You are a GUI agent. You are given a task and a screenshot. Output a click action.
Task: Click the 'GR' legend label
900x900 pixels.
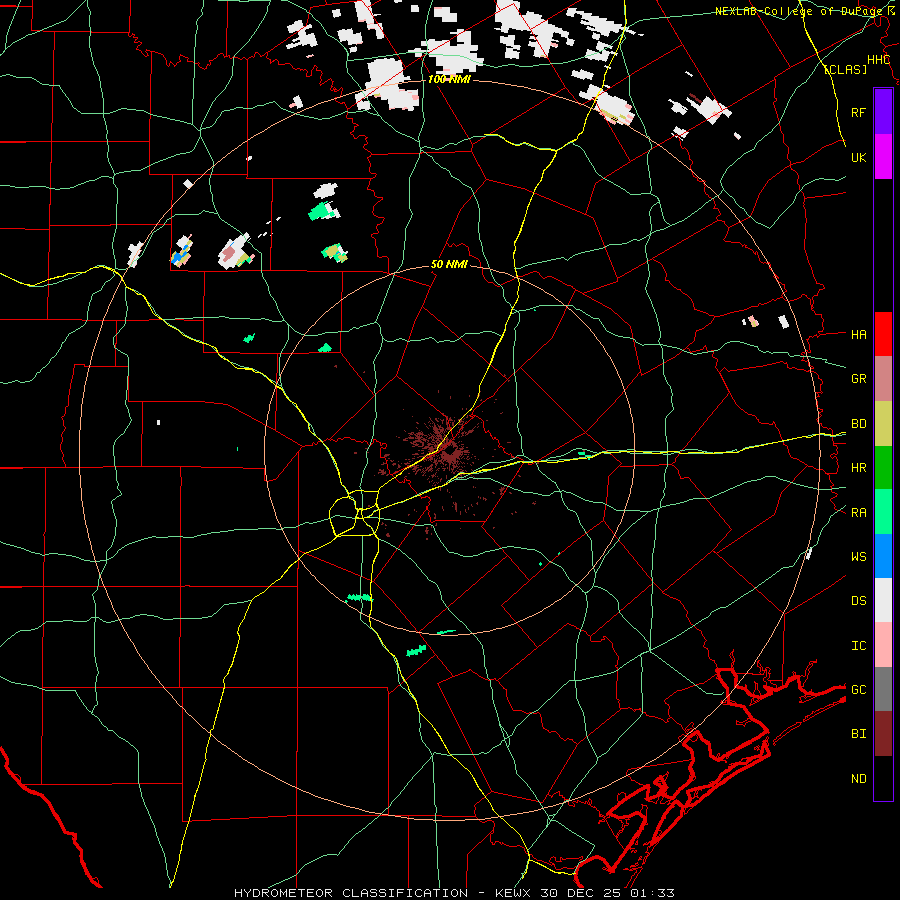coord(858,379)
